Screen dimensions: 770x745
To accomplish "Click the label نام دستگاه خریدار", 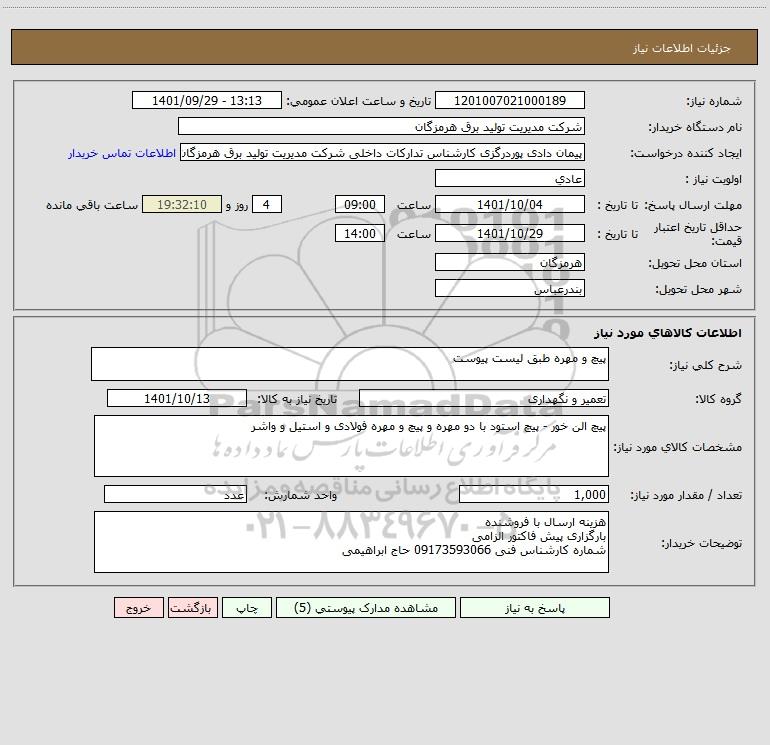I will click(x=695, y=127).
